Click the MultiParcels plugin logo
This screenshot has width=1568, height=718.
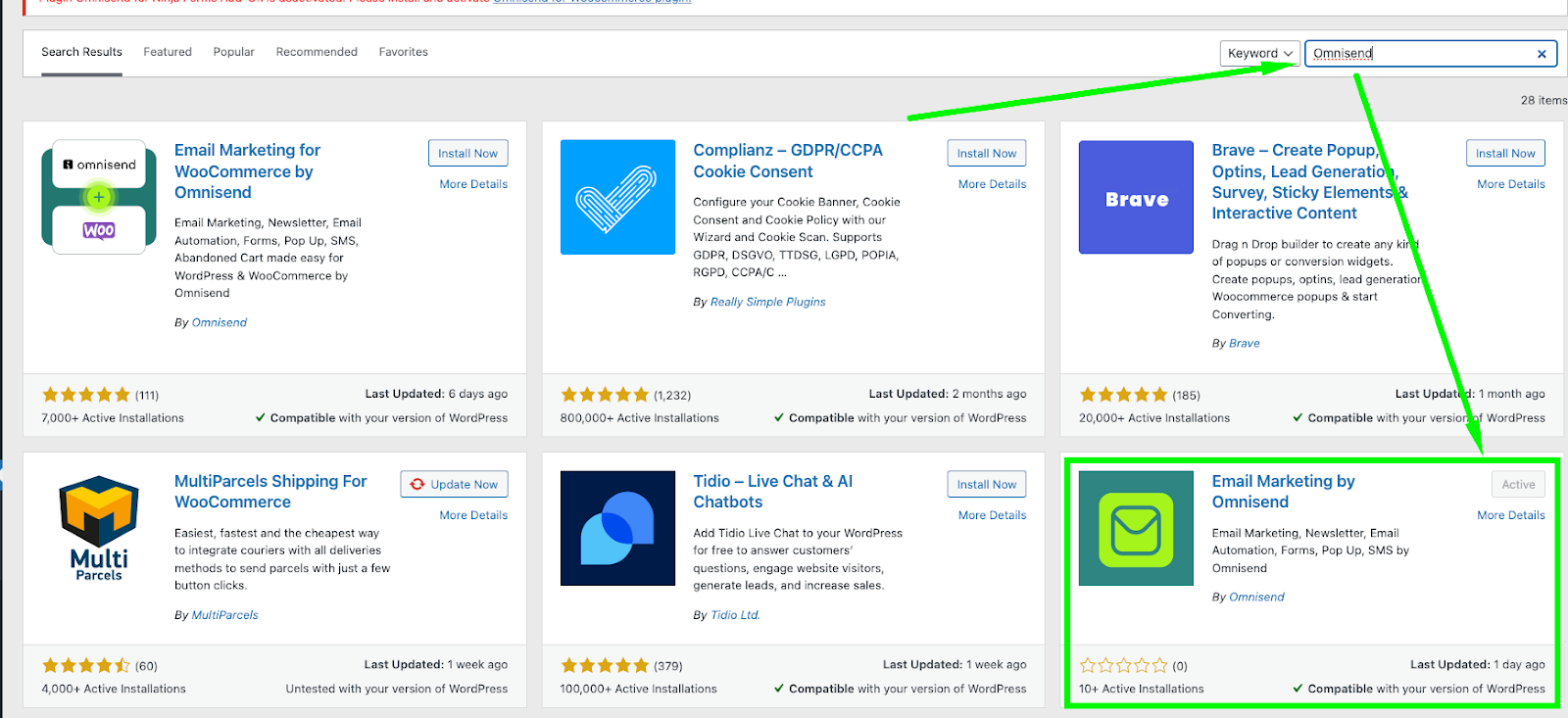click(x=98, y=528)
